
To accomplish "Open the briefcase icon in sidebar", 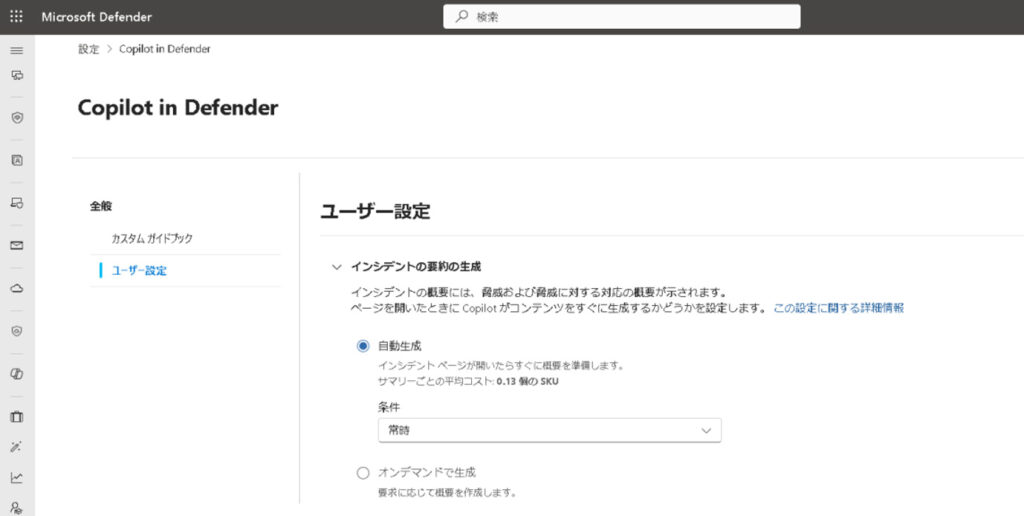I will pyautogui.click(x=16, y=417).
